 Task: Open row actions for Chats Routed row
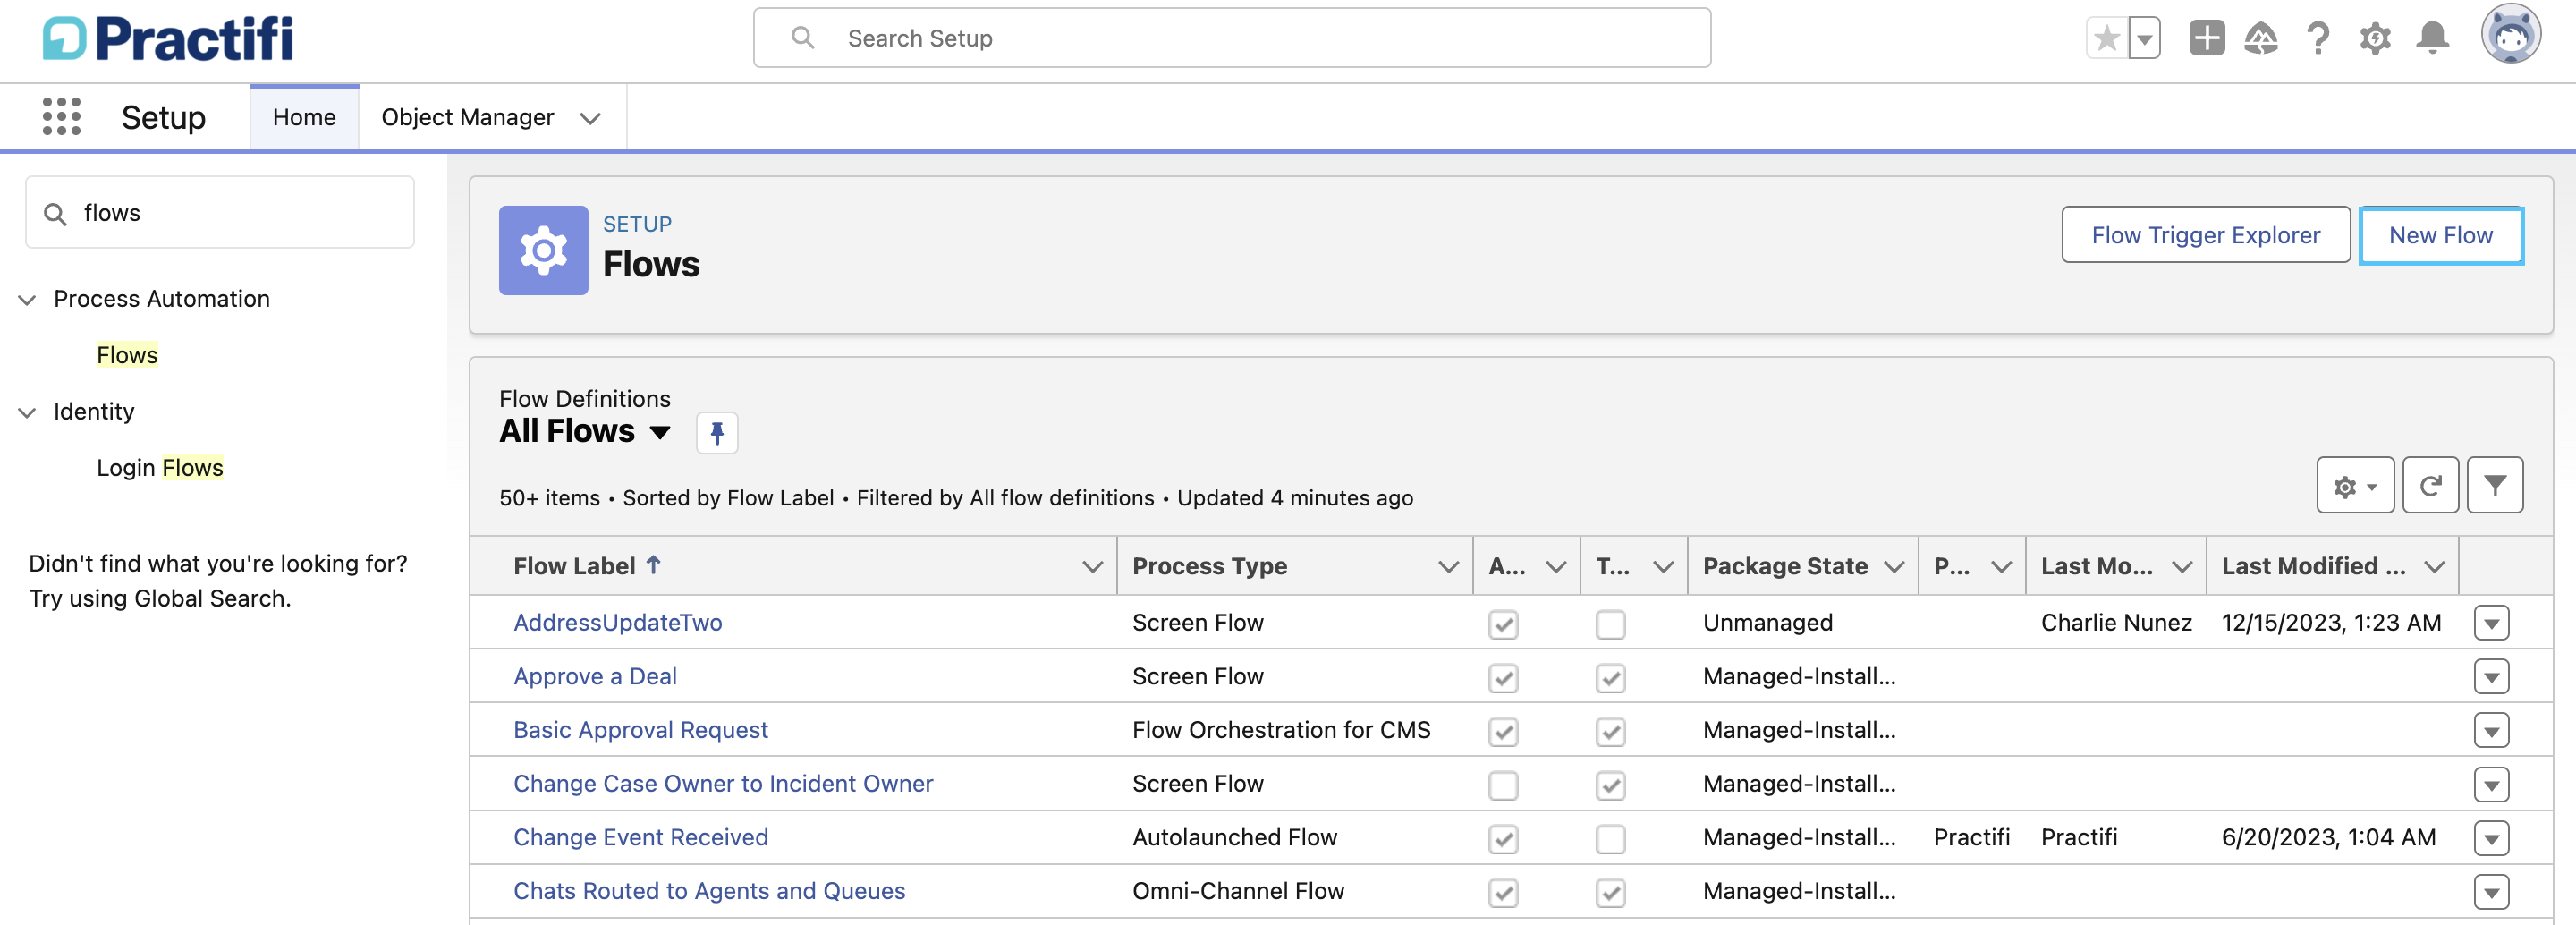(x=2491, y=892)
